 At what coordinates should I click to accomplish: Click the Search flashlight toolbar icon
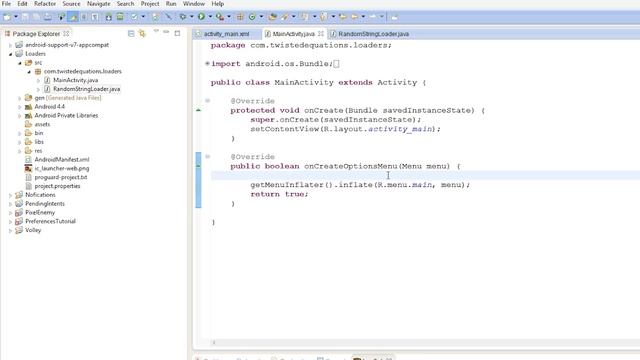(x=285, y=17)
